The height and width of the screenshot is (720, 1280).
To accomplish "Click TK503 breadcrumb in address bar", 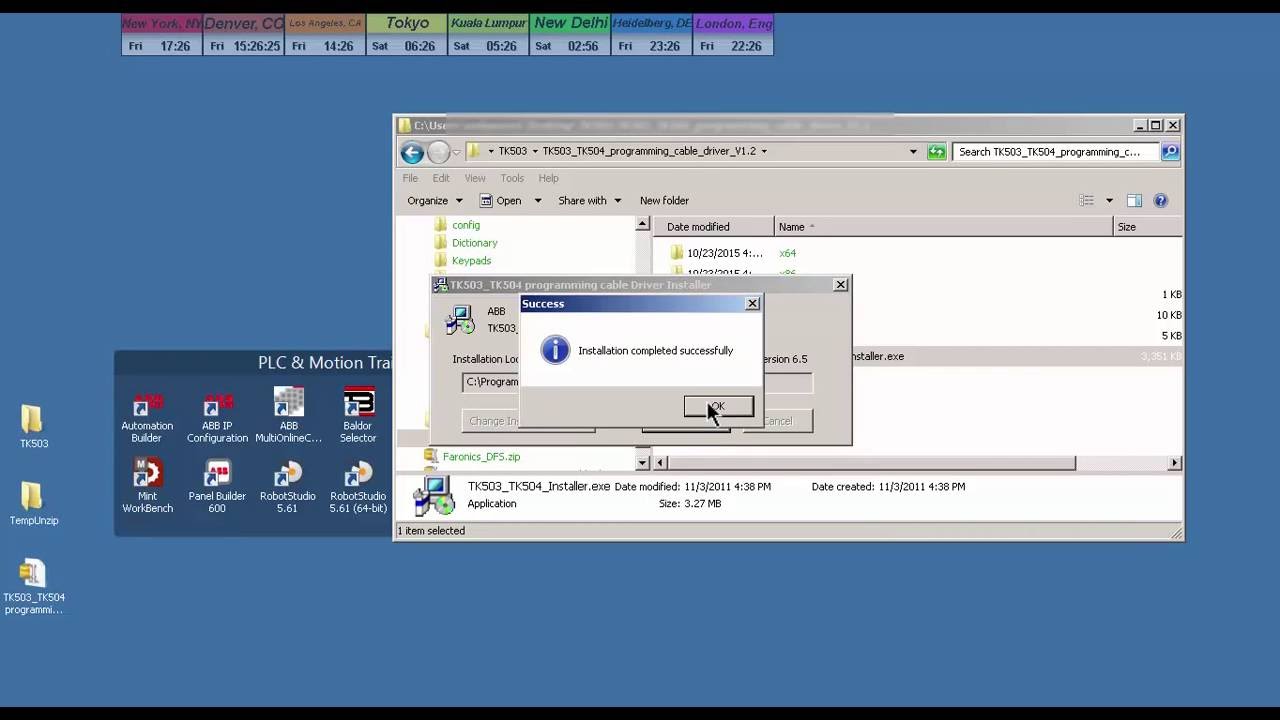I will [x=512, y=152].
